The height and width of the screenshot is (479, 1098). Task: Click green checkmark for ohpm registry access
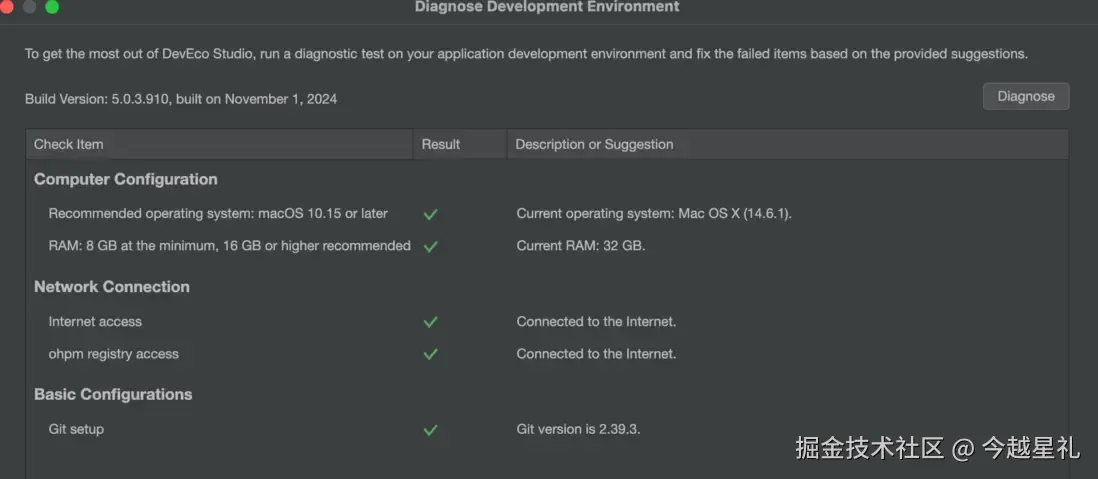coord(431,354)
